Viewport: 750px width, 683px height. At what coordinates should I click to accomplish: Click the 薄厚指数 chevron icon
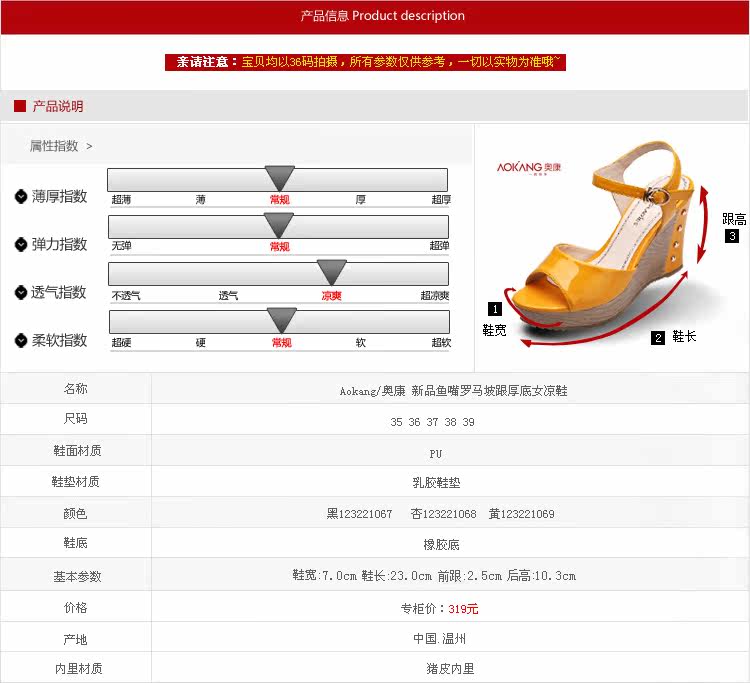pos(21,197)
